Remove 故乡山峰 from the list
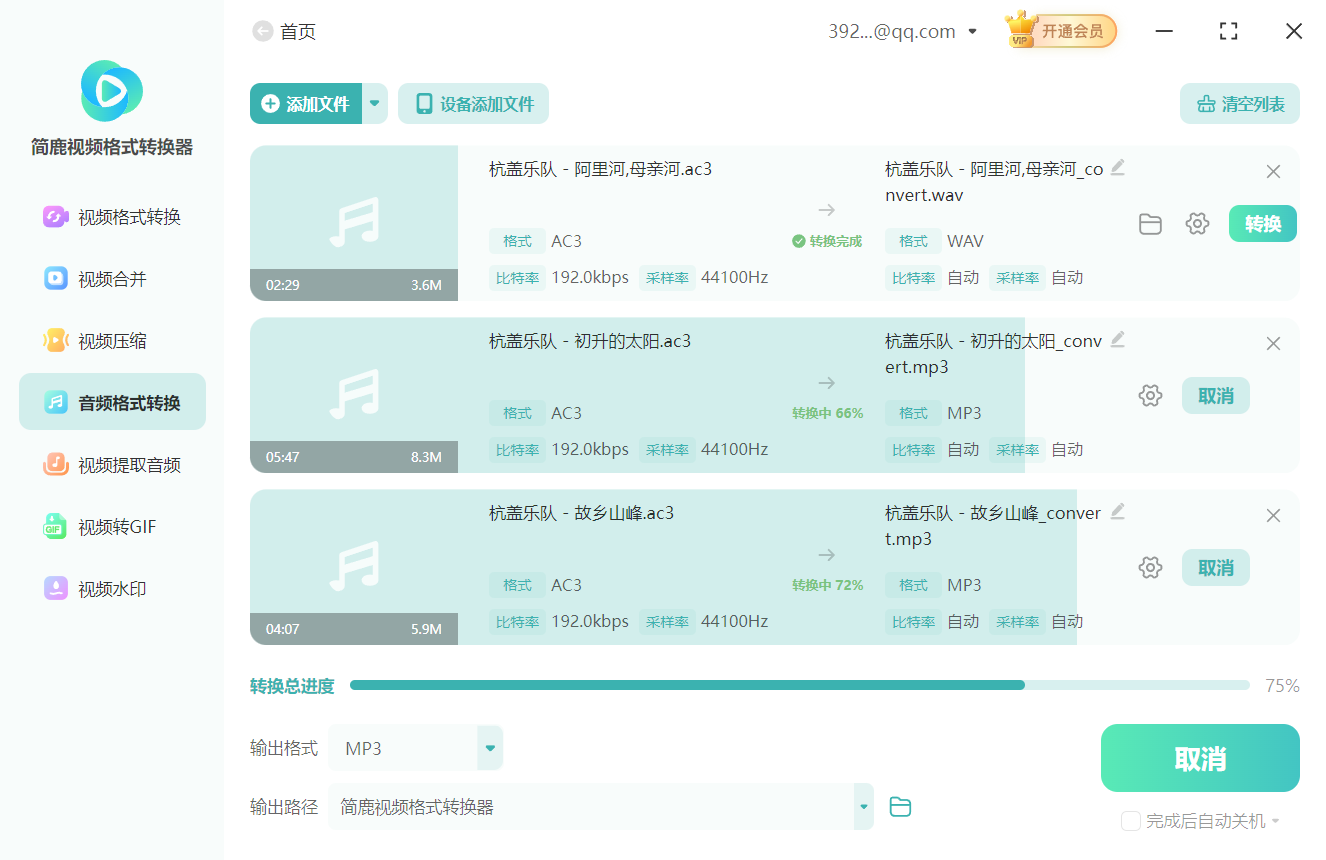 pos(1273,515)
